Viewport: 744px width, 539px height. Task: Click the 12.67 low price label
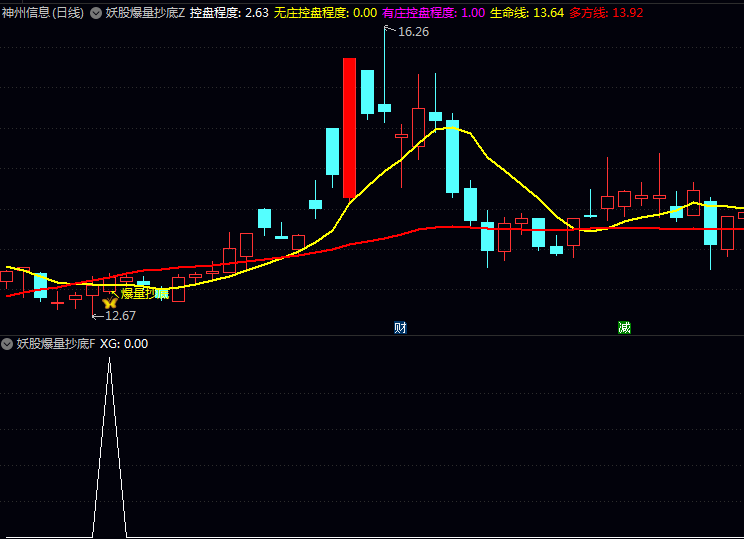coord(120,316)
